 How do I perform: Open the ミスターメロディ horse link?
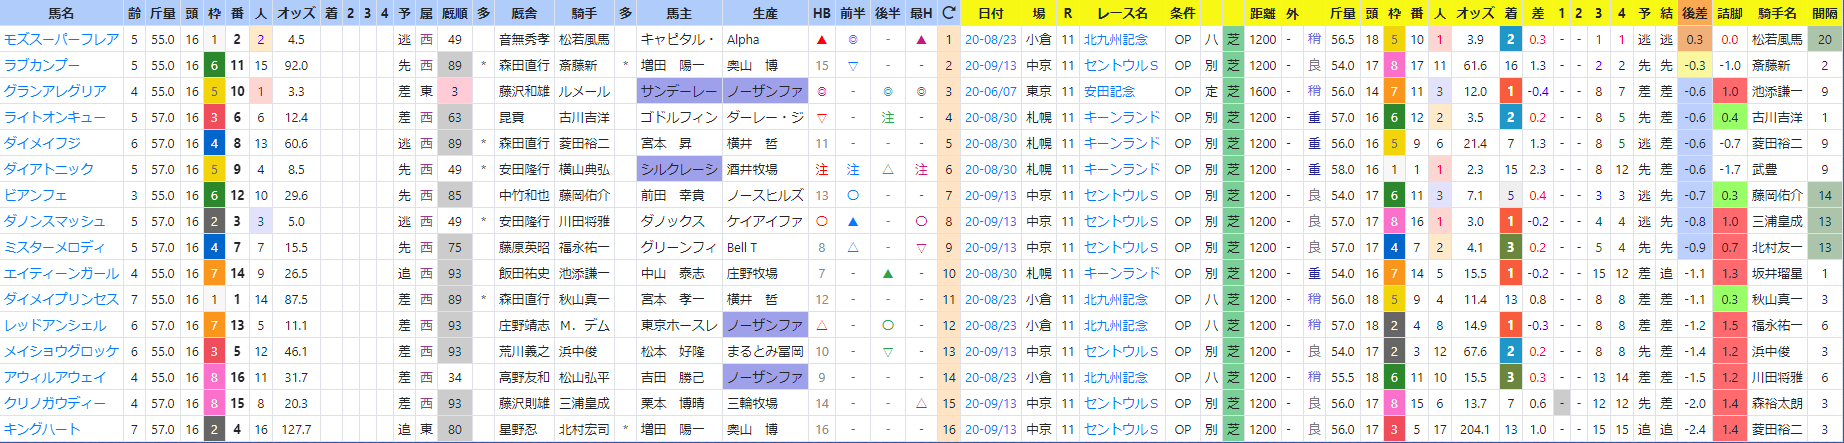click(x=54, y=248)
